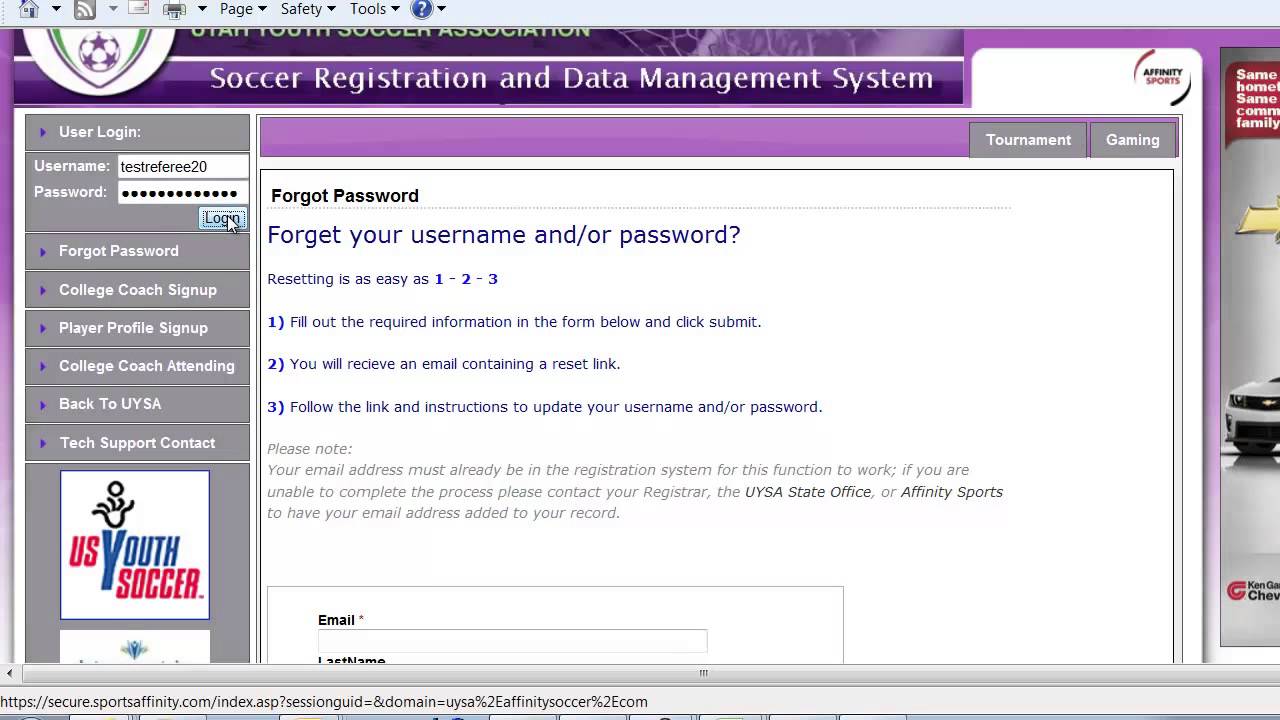The width and height of the screenshot is (1280, 720).
Task: Click the UYSA State Office link
Action: [x=808, y=492]
